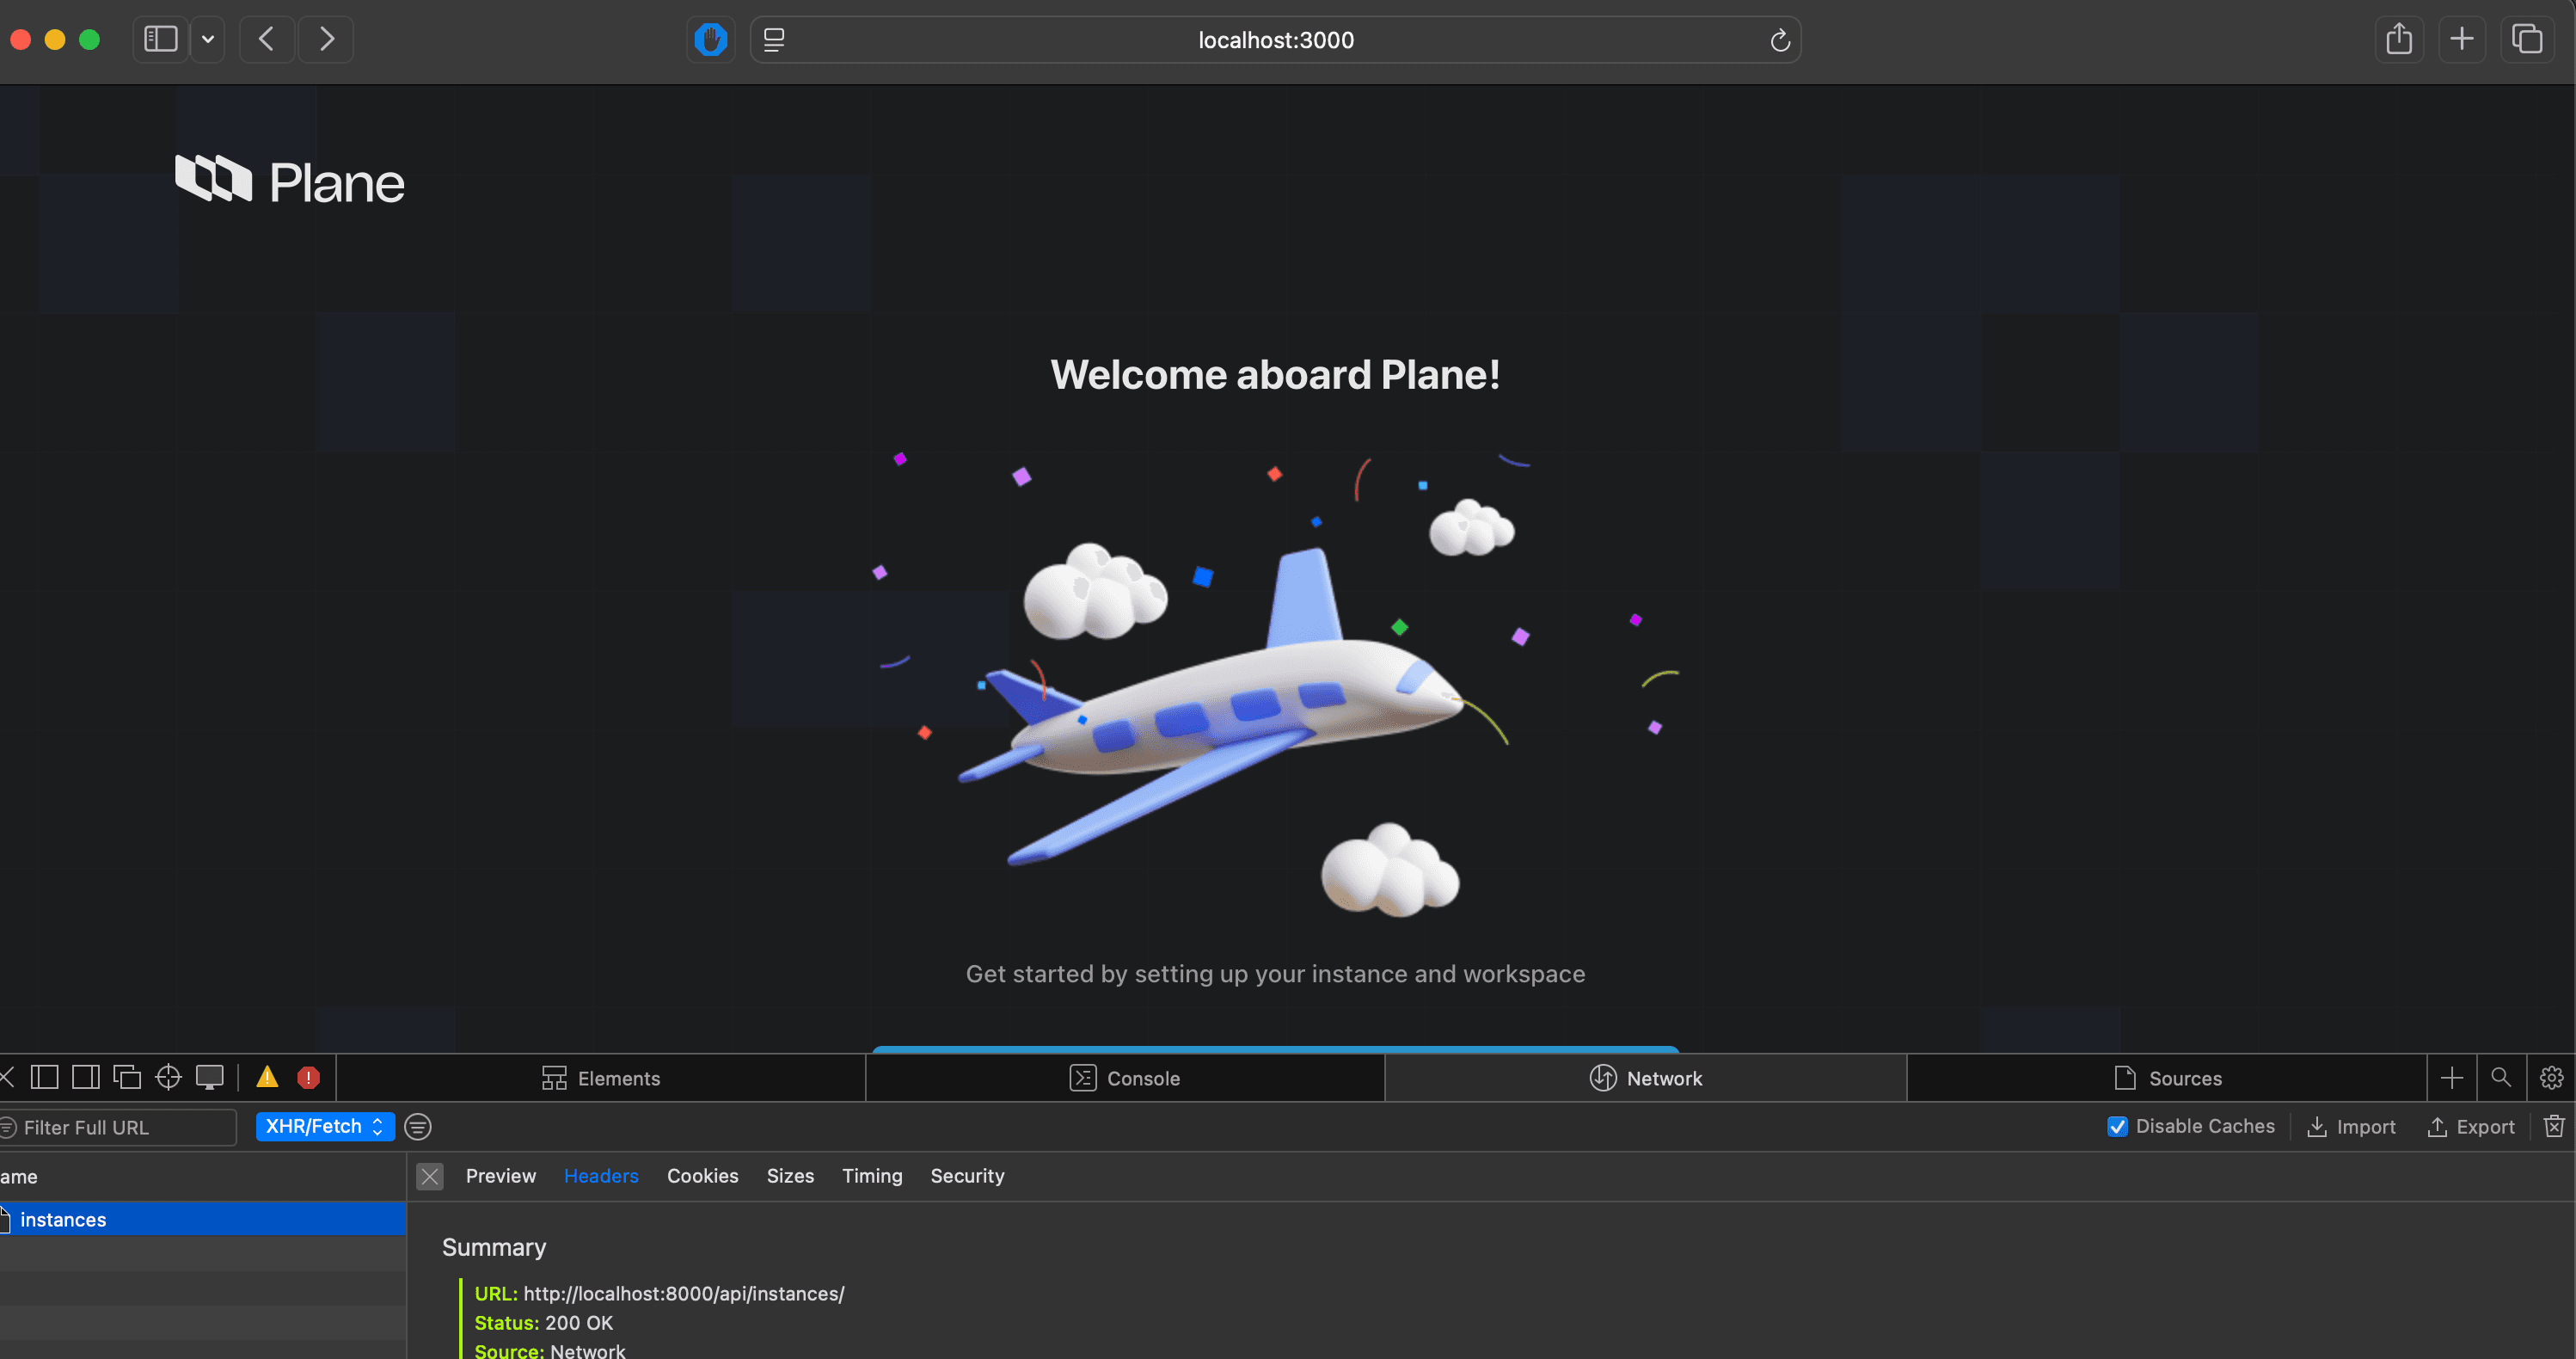Add a new inspector tab
Viewport: 2576px width, 1359px height.
pos(2452,1078)
